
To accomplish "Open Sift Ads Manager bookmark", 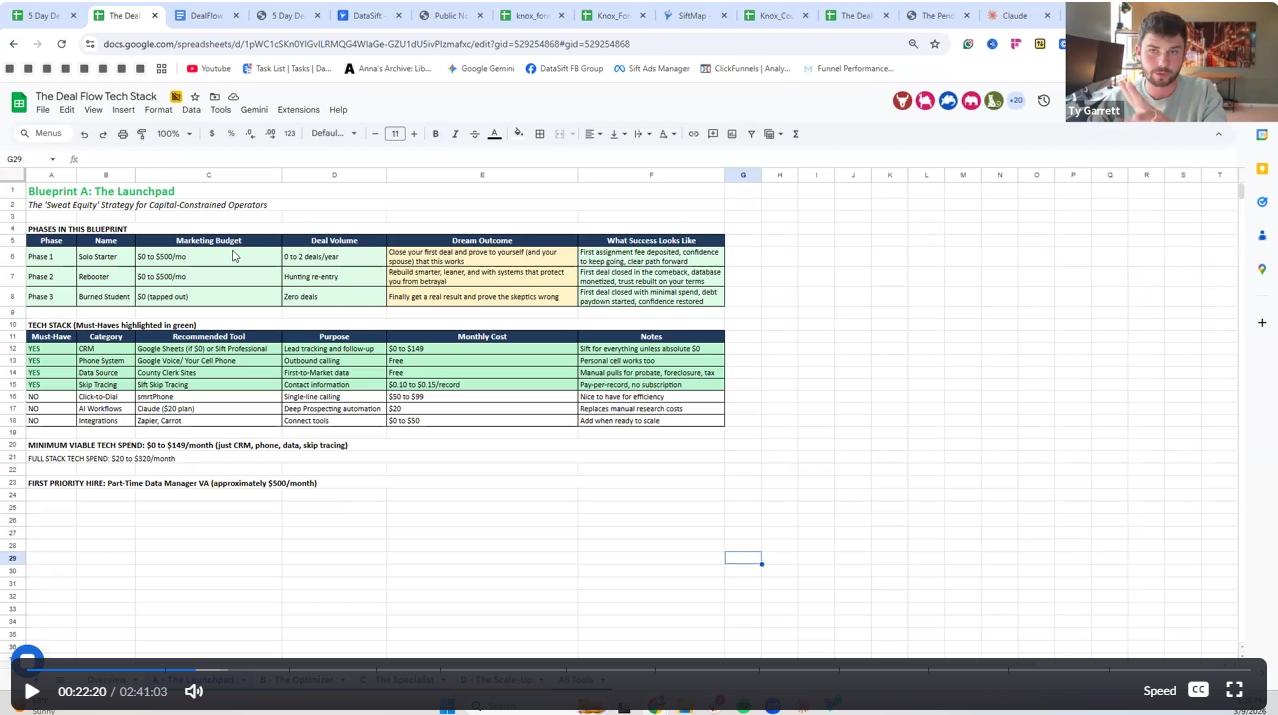I will [652, 69].
